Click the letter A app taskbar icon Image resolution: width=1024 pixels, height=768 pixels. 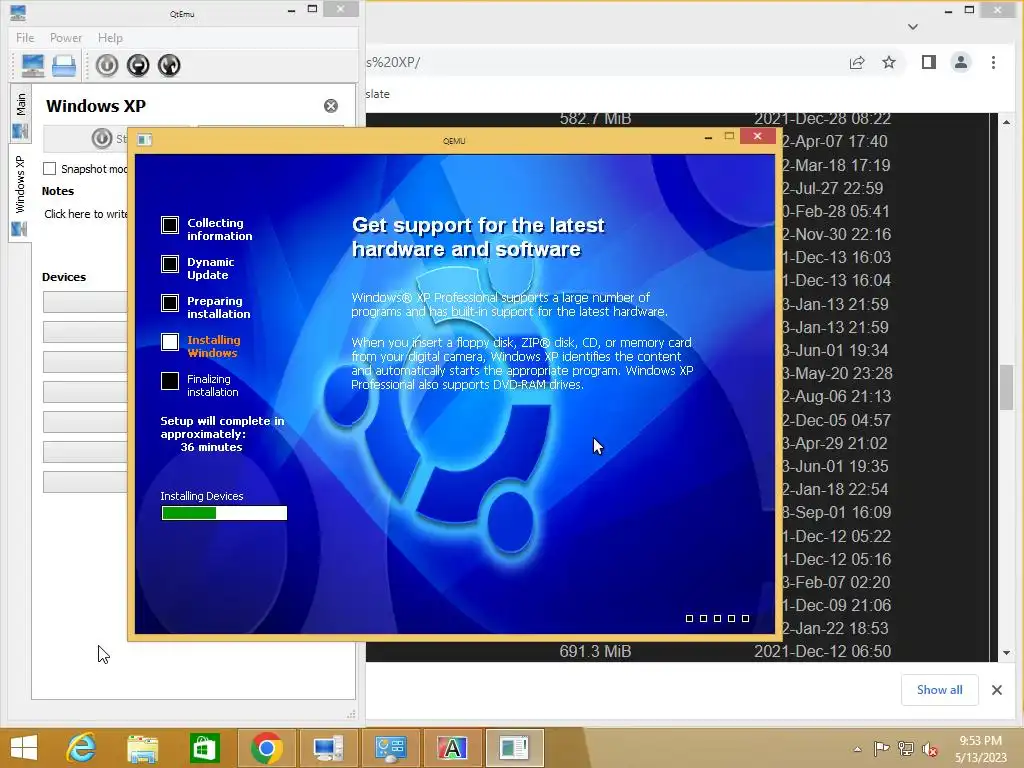click(x=452, y=748)
